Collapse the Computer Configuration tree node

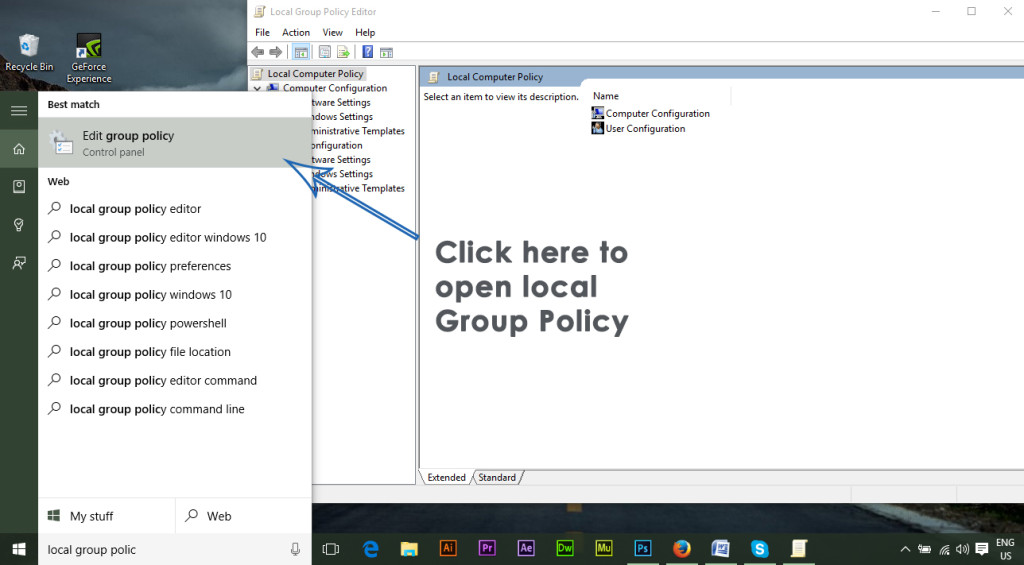257,88
